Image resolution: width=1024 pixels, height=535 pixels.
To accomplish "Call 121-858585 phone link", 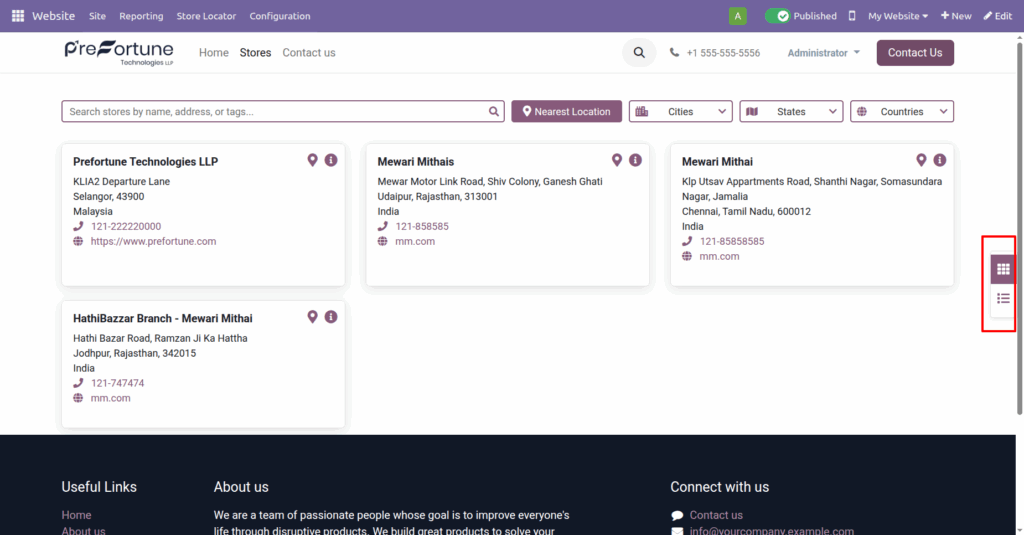I will tap(422, 227).
